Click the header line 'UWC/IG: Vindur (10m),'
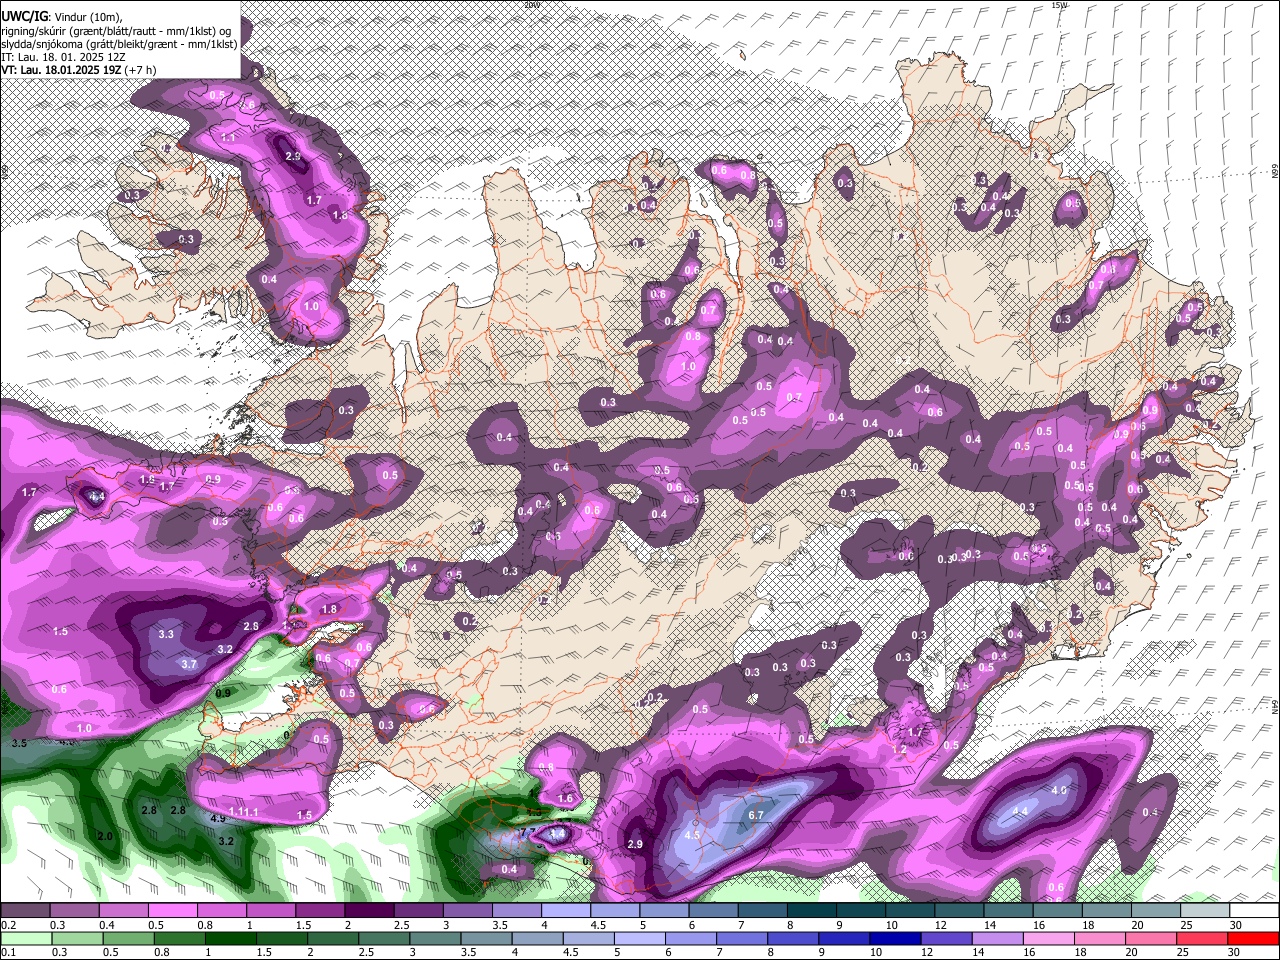The width and height of the screenshot is (1280, 960). pyautogui.click(x=62, y=17)
